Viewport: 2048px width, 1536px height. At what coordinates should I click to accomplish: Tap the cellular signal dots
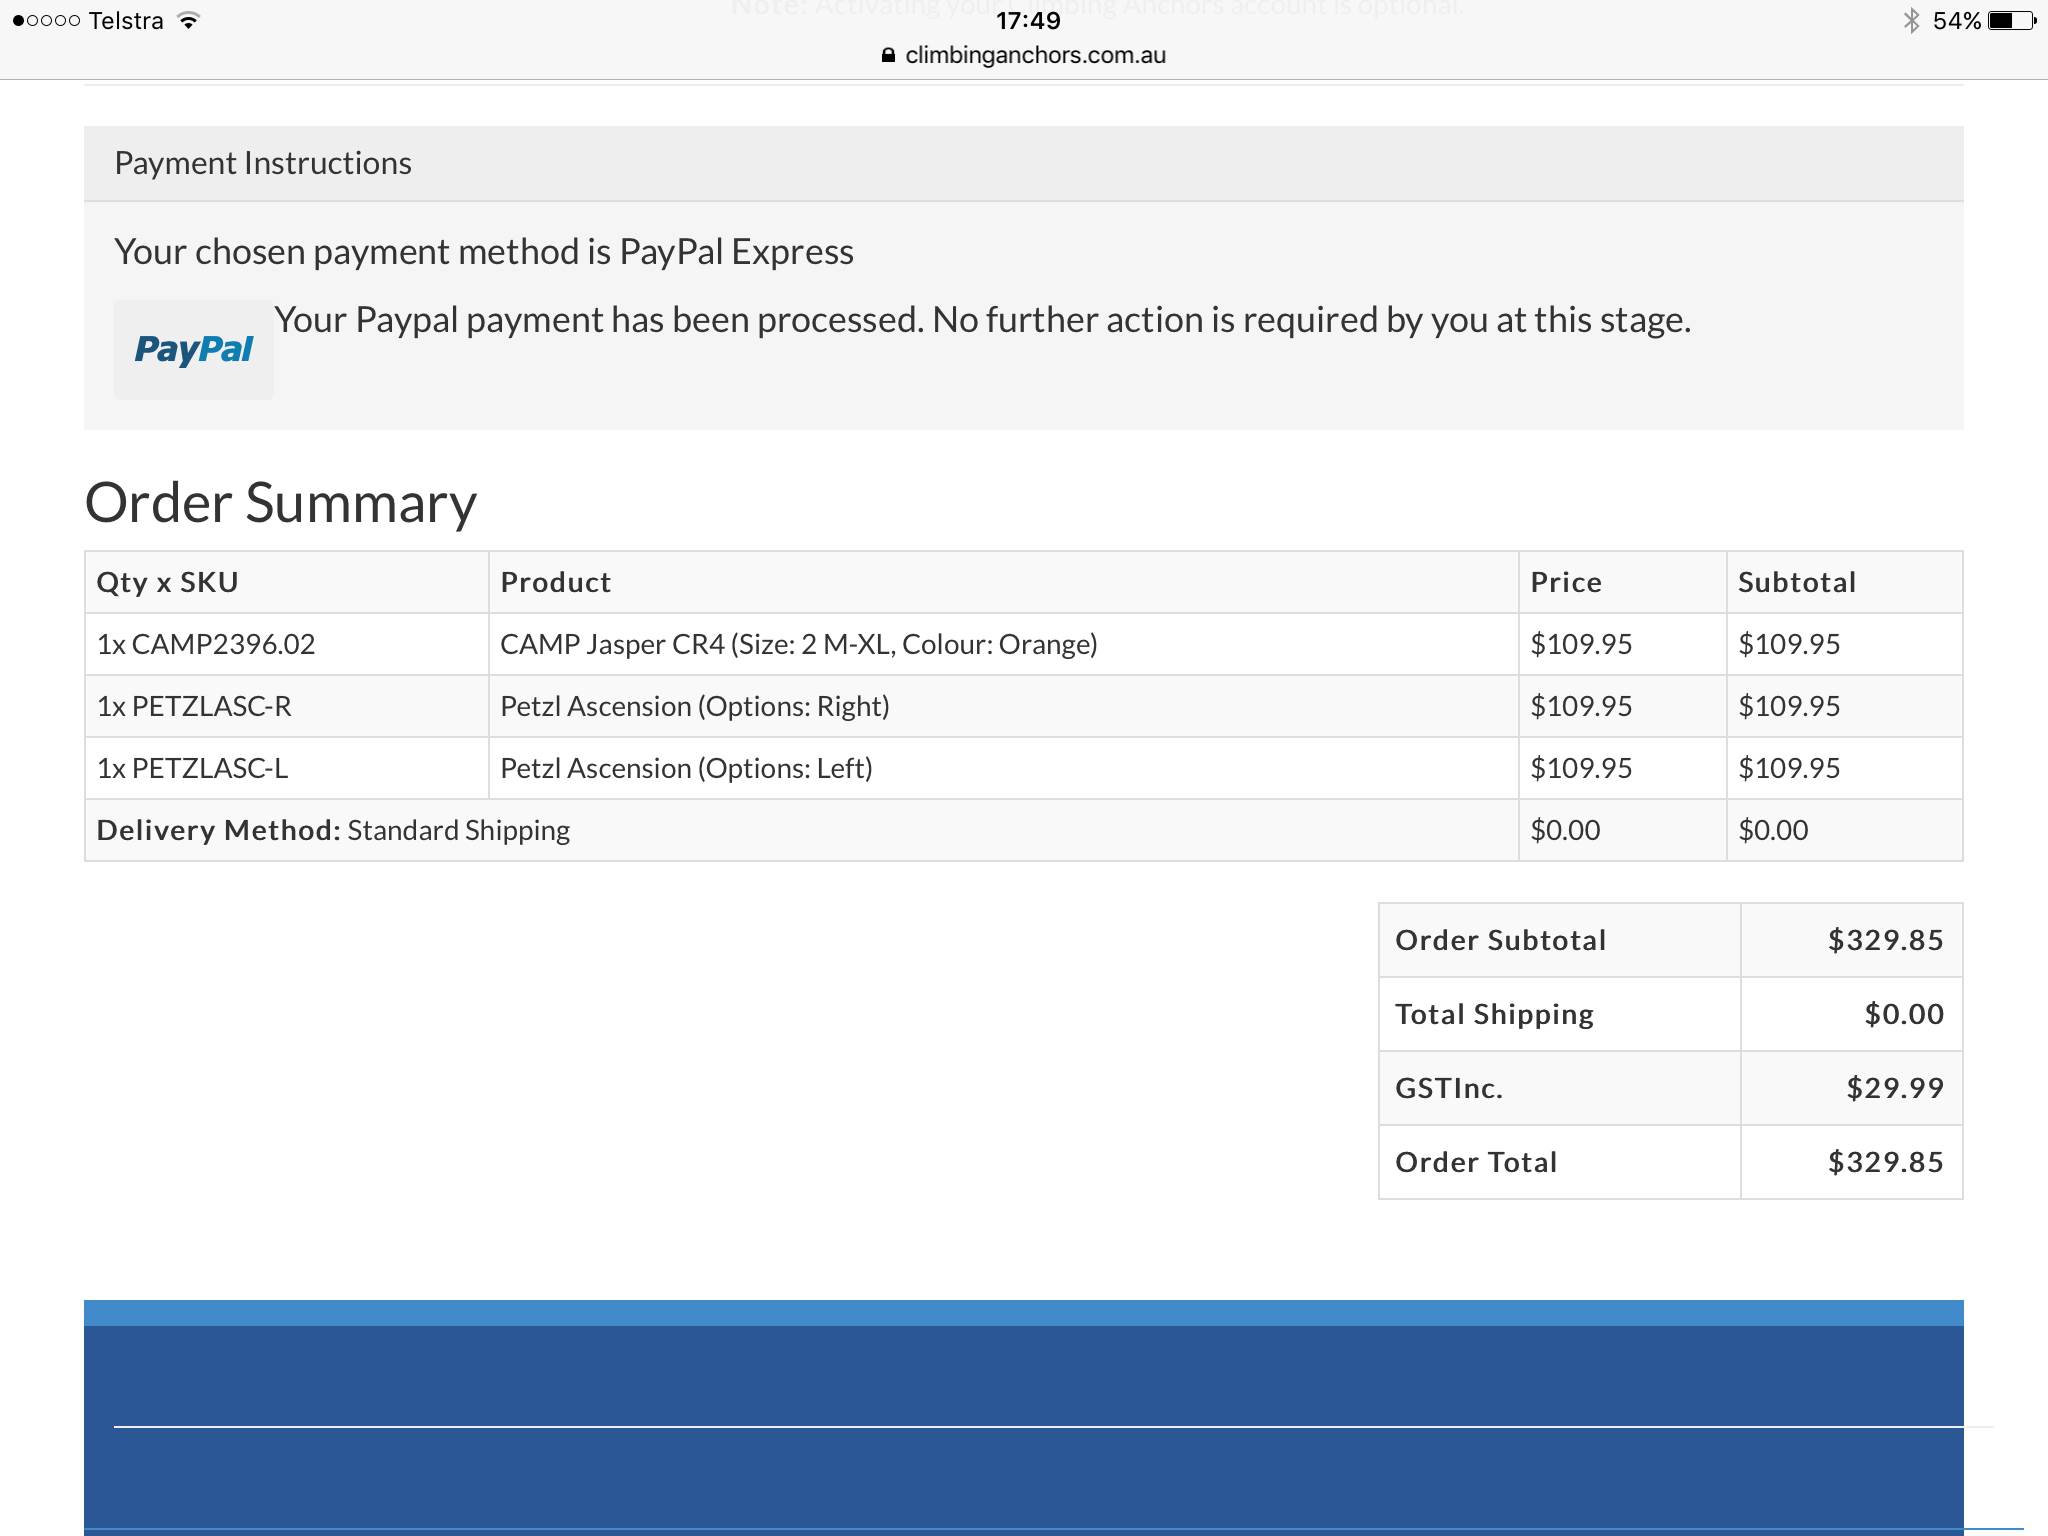(x=46, y=21)
